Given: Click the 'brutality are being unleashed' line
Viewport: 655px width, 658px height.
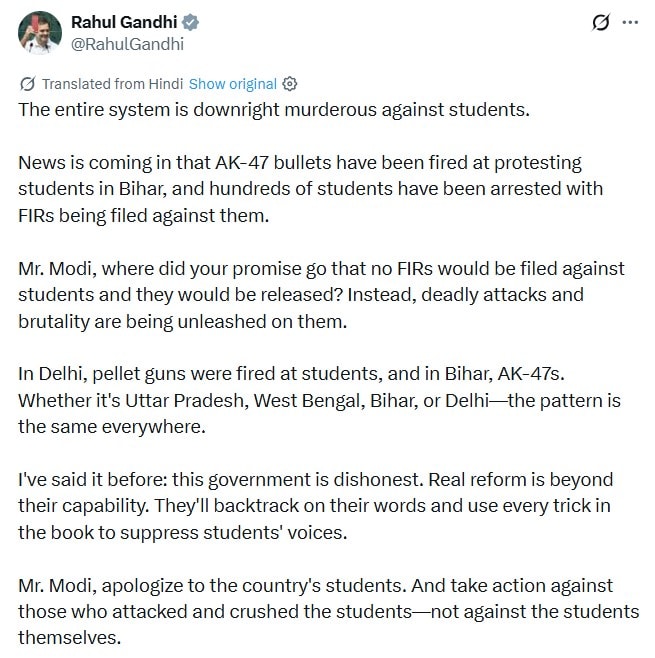Looking at the screenshot, I should pyautogui.click(x=183, y=321).
